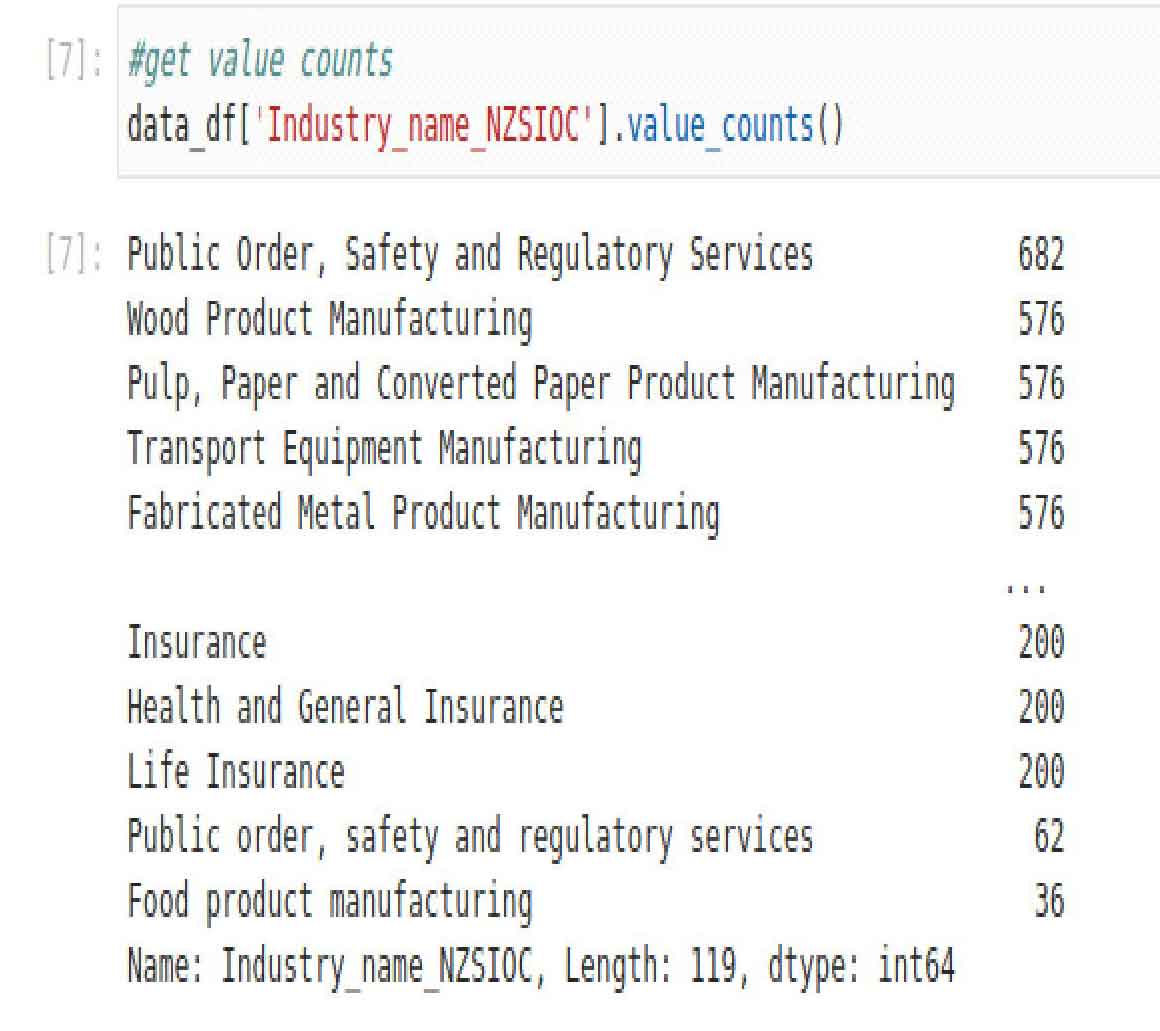The image size is (1160, 1031).
Task: Click the count value 682
Action: click(1040, 257)
